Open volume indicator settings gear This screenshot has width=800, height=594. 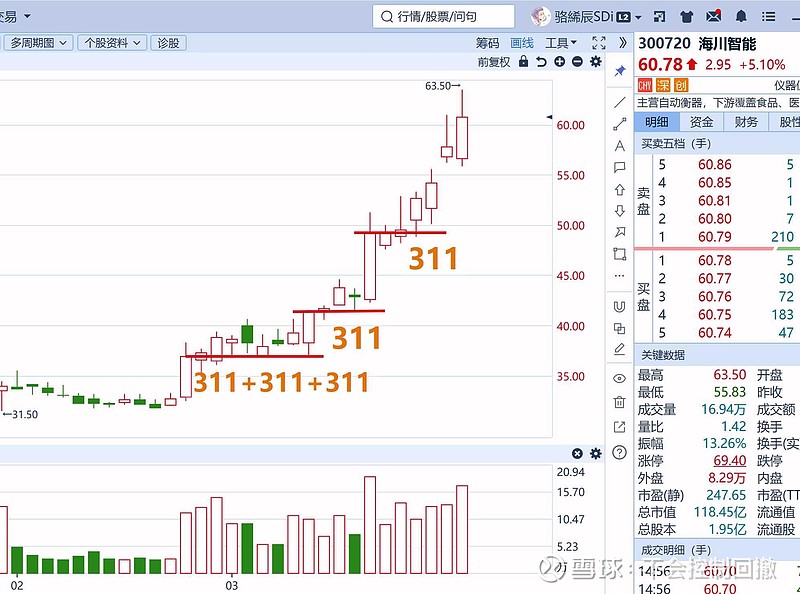pyautogui.click(x=595, y=454)
